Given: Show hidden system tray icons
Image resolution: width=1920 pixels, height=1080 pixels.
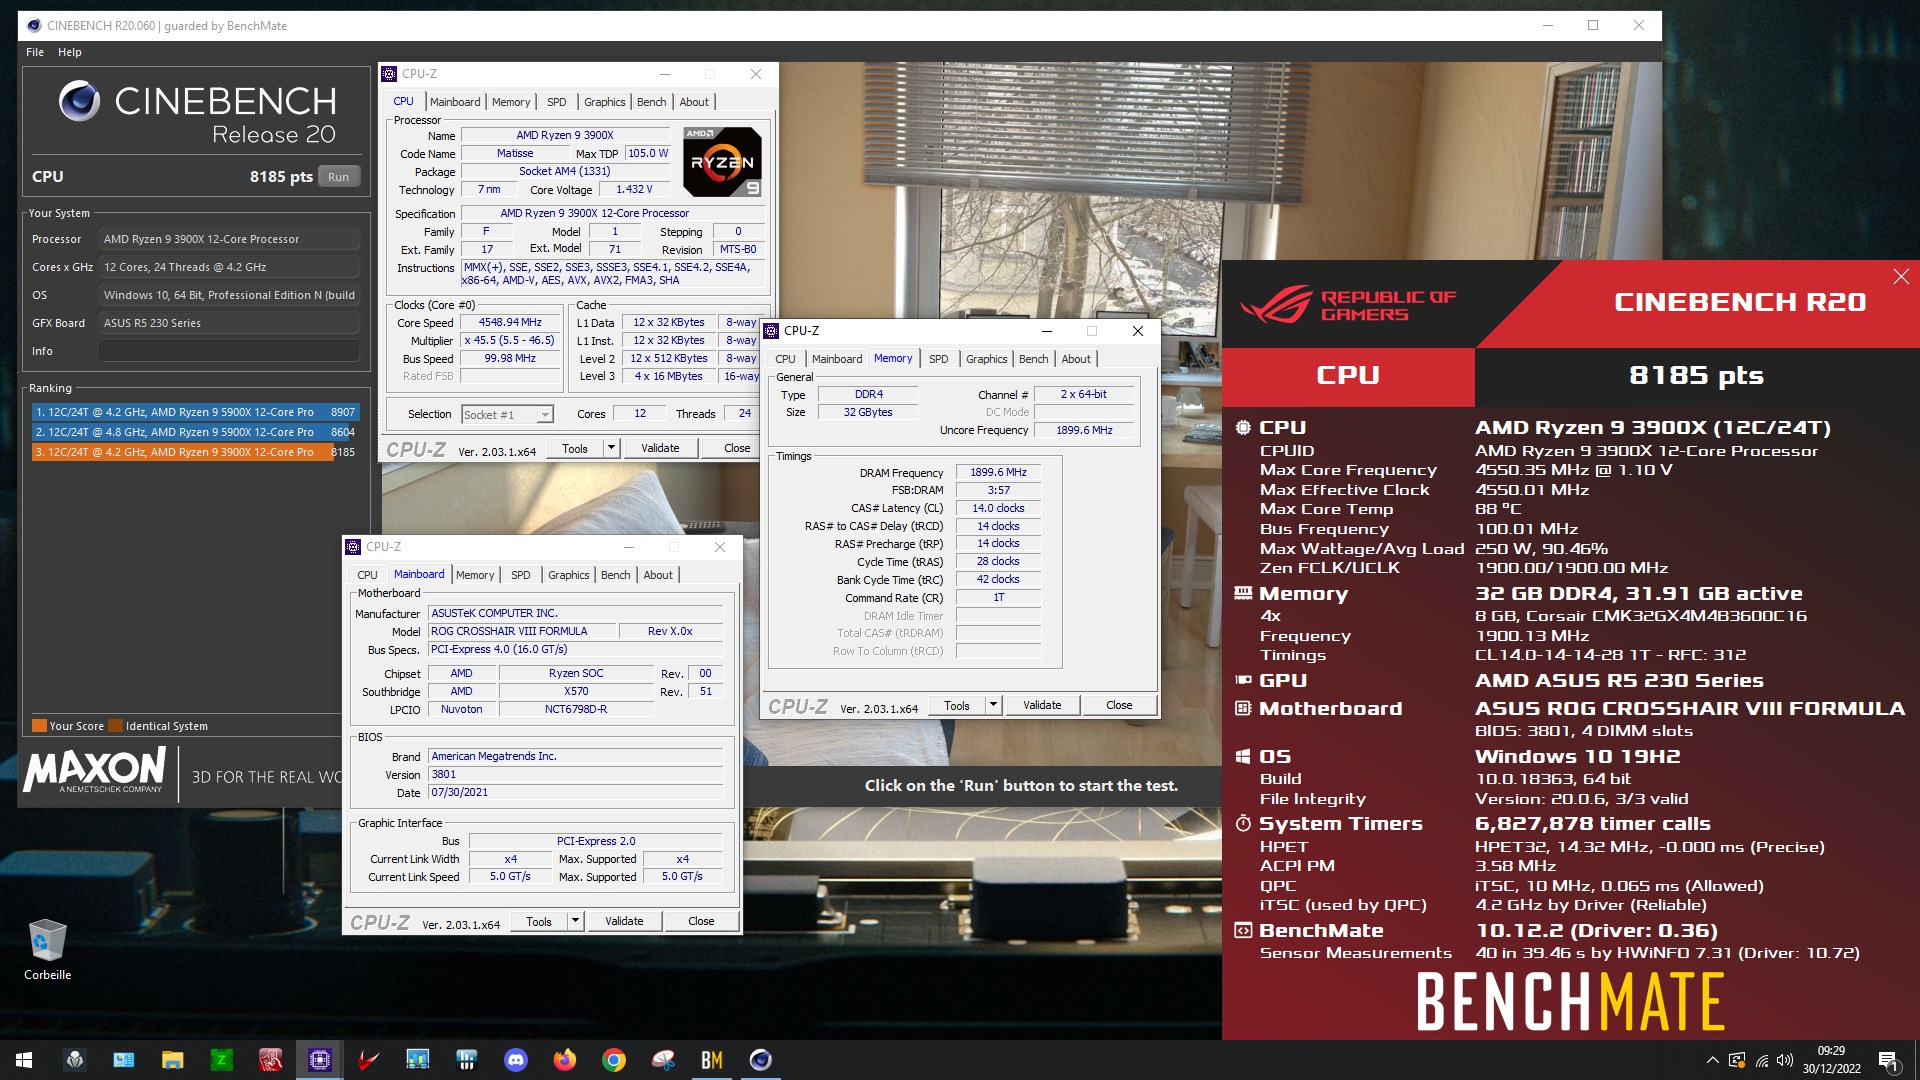Looking at the screenshot, I should coord(1713,1060).
